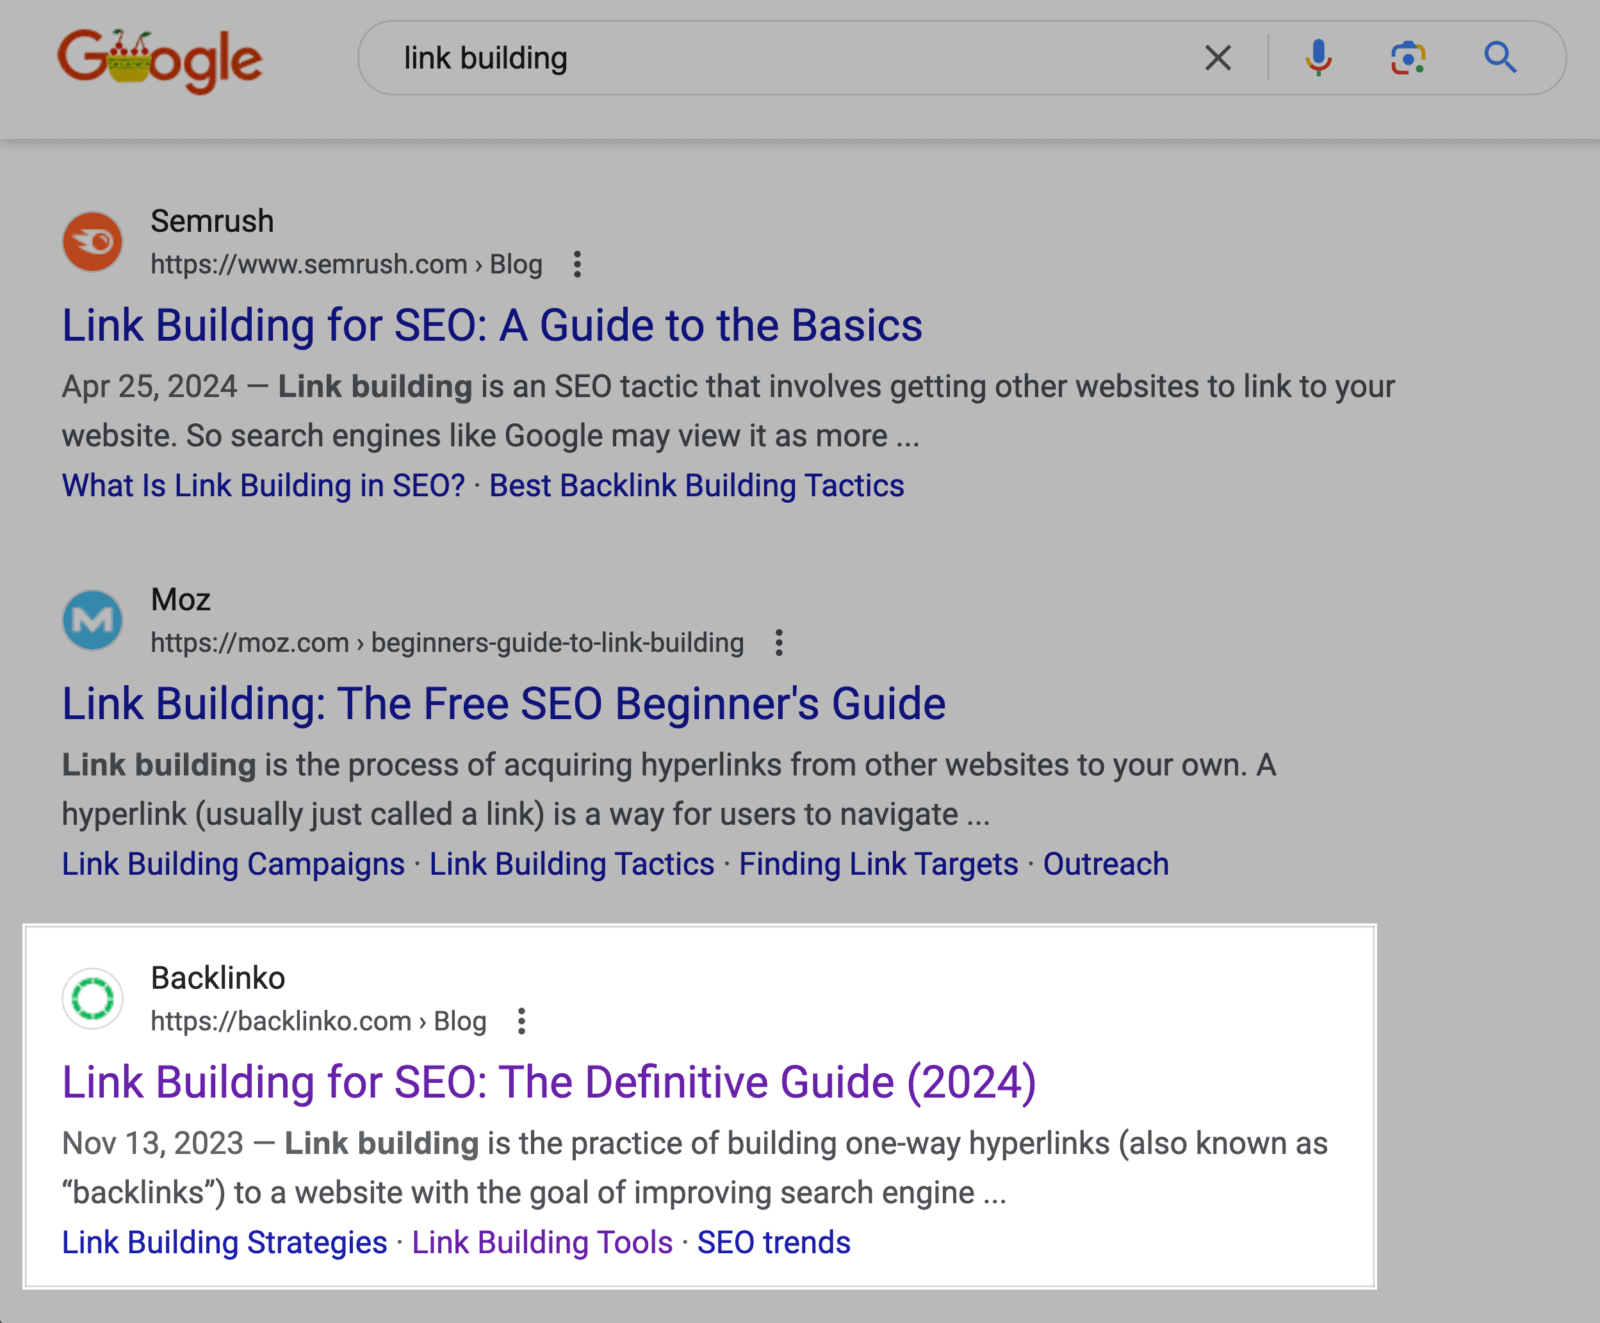Click the Moz site favicon
The height and width of the screenshot is (1323, 1600).
coord(92,620)
